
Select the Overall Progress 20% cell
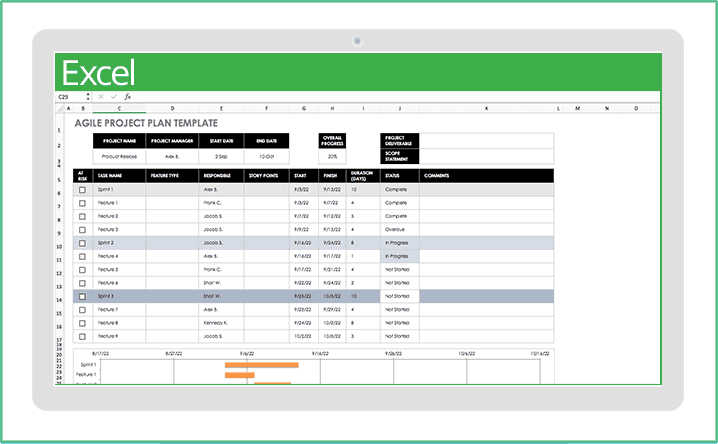point(331,156)
